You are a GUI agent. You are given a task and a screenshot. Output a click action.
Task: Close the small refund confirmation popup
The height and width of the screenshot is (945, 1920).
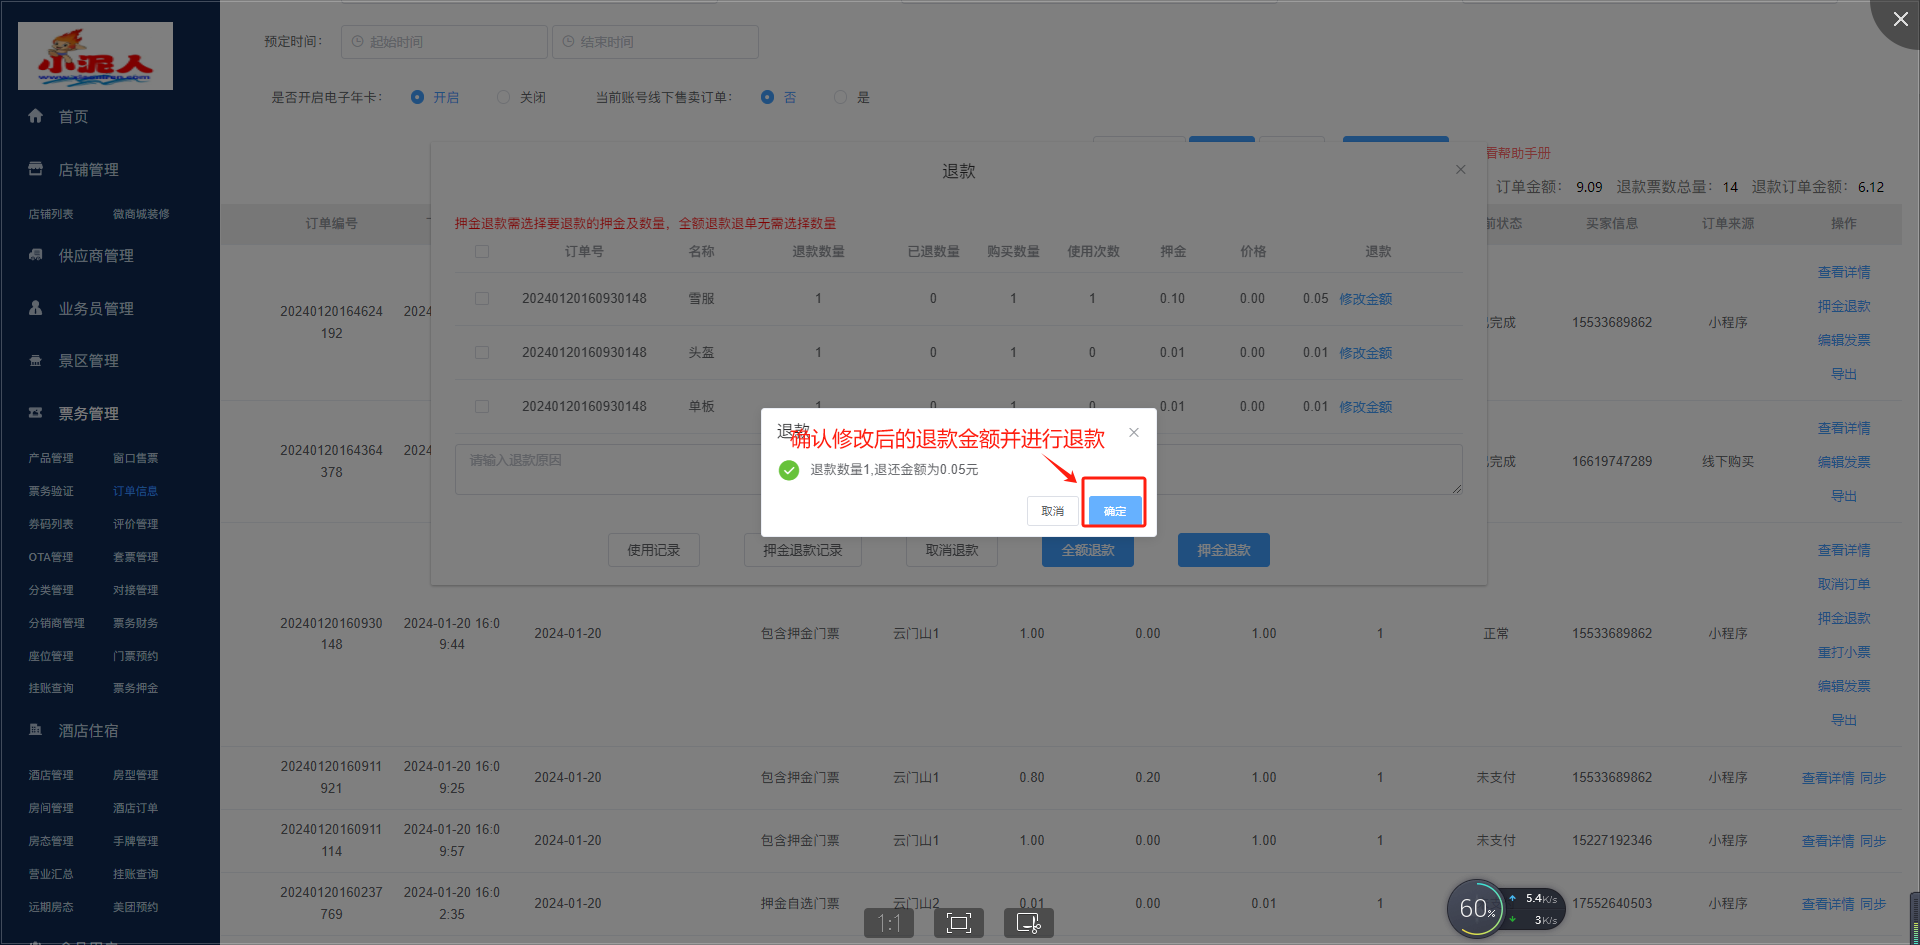coord(1133,432)
